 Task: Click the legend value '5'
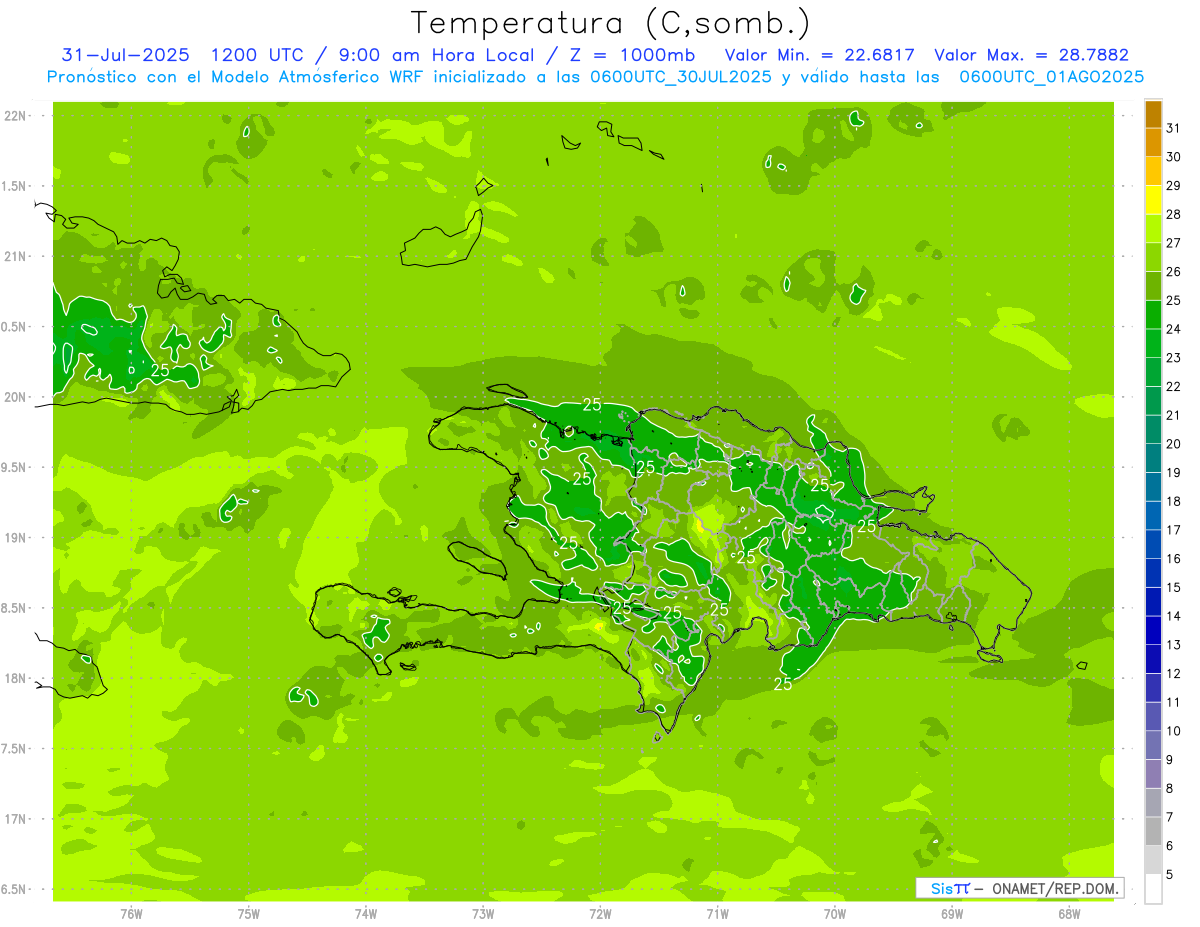pos(1169,874)
